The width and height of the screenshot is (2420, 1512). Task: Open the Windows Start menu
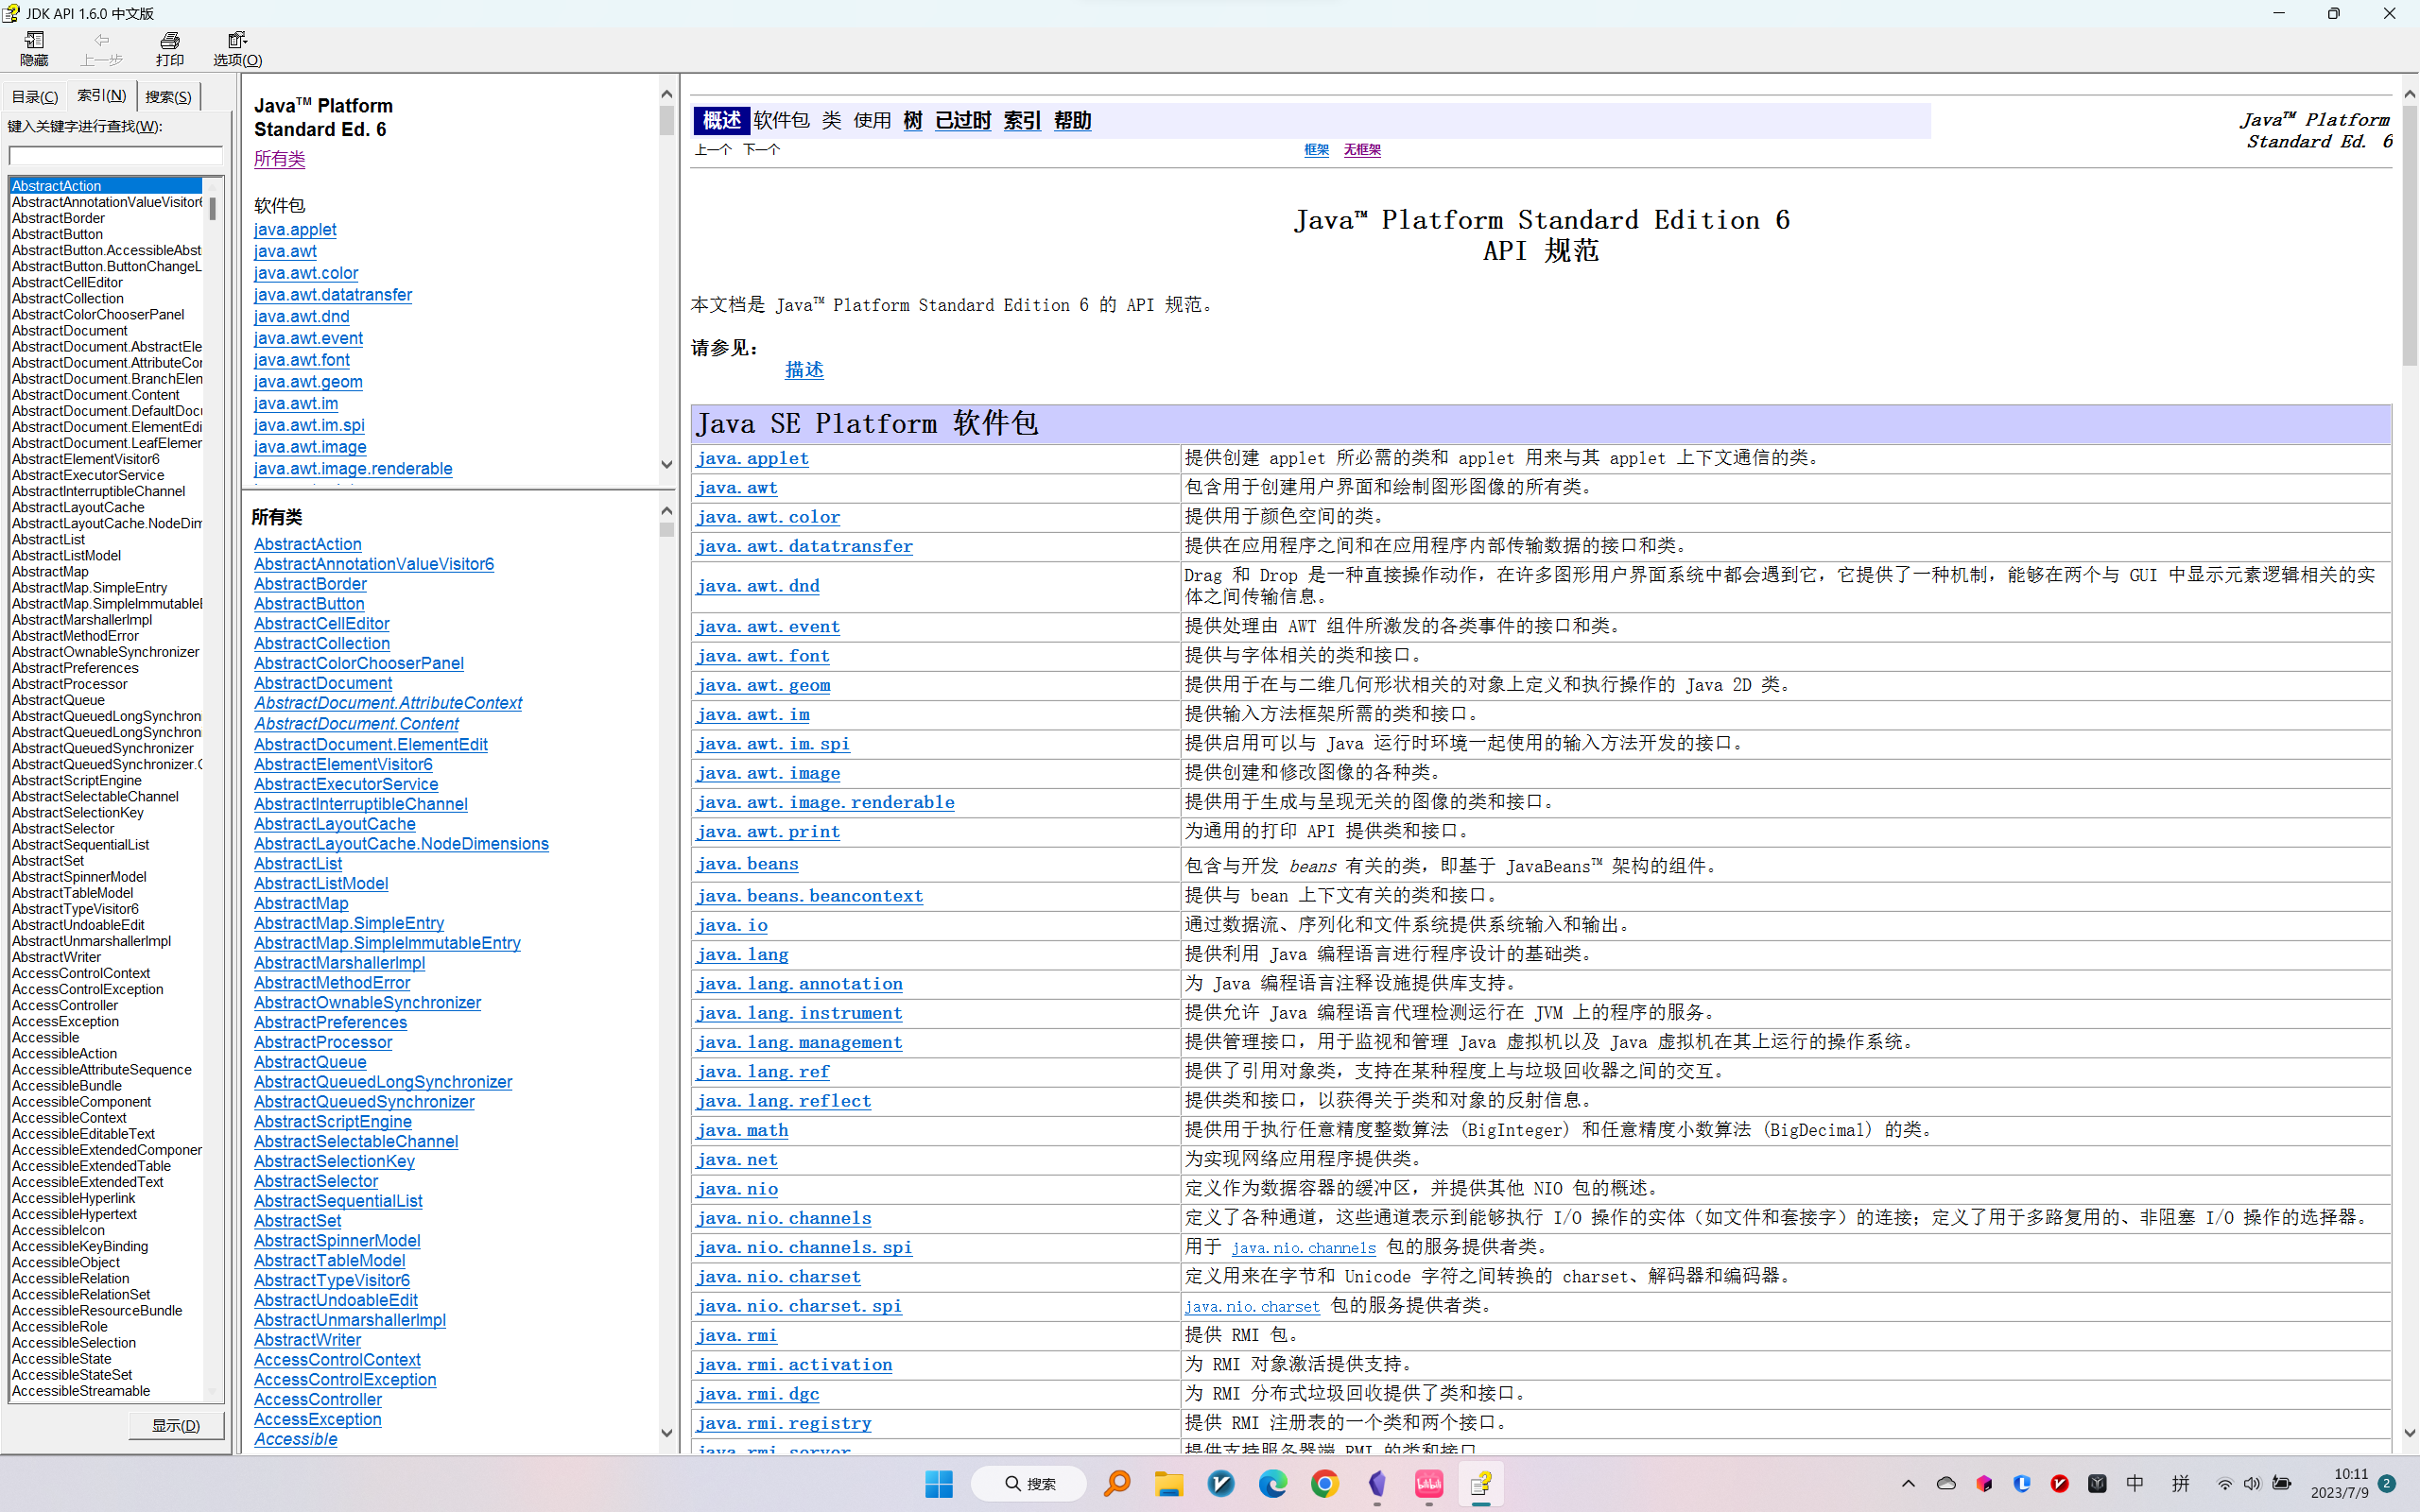click(x=938, y=1484)
